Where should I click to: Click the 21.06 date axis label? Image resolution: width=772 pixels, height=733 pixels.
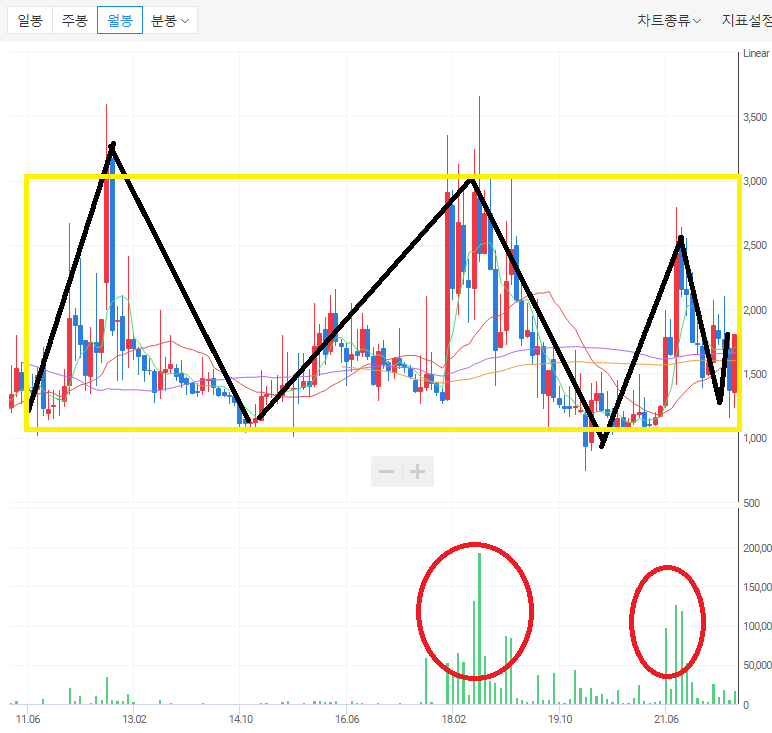coord(666,719)
